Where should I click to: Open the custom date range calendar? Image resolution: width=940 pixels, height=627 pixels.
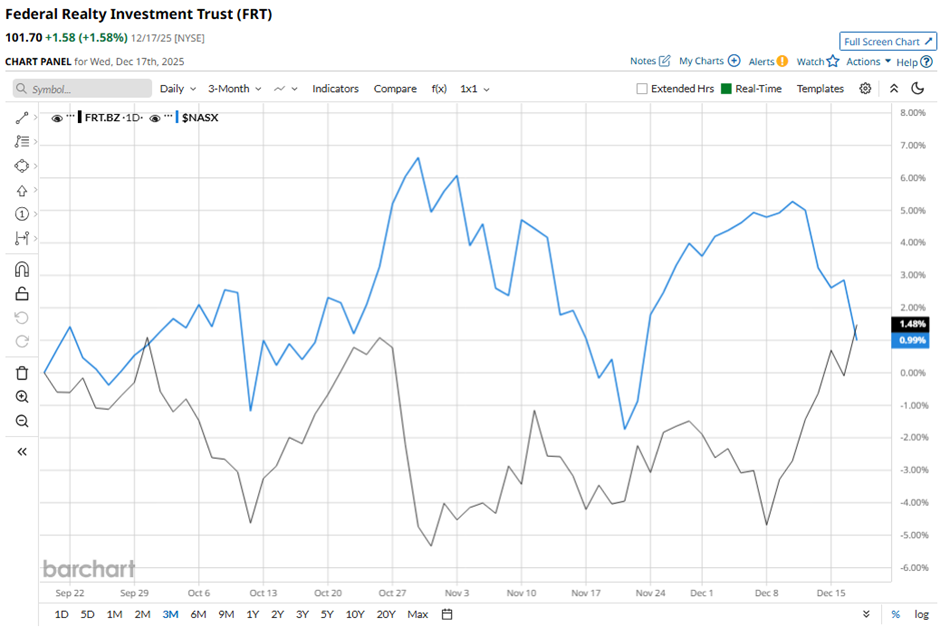click(x=447, y=614)
